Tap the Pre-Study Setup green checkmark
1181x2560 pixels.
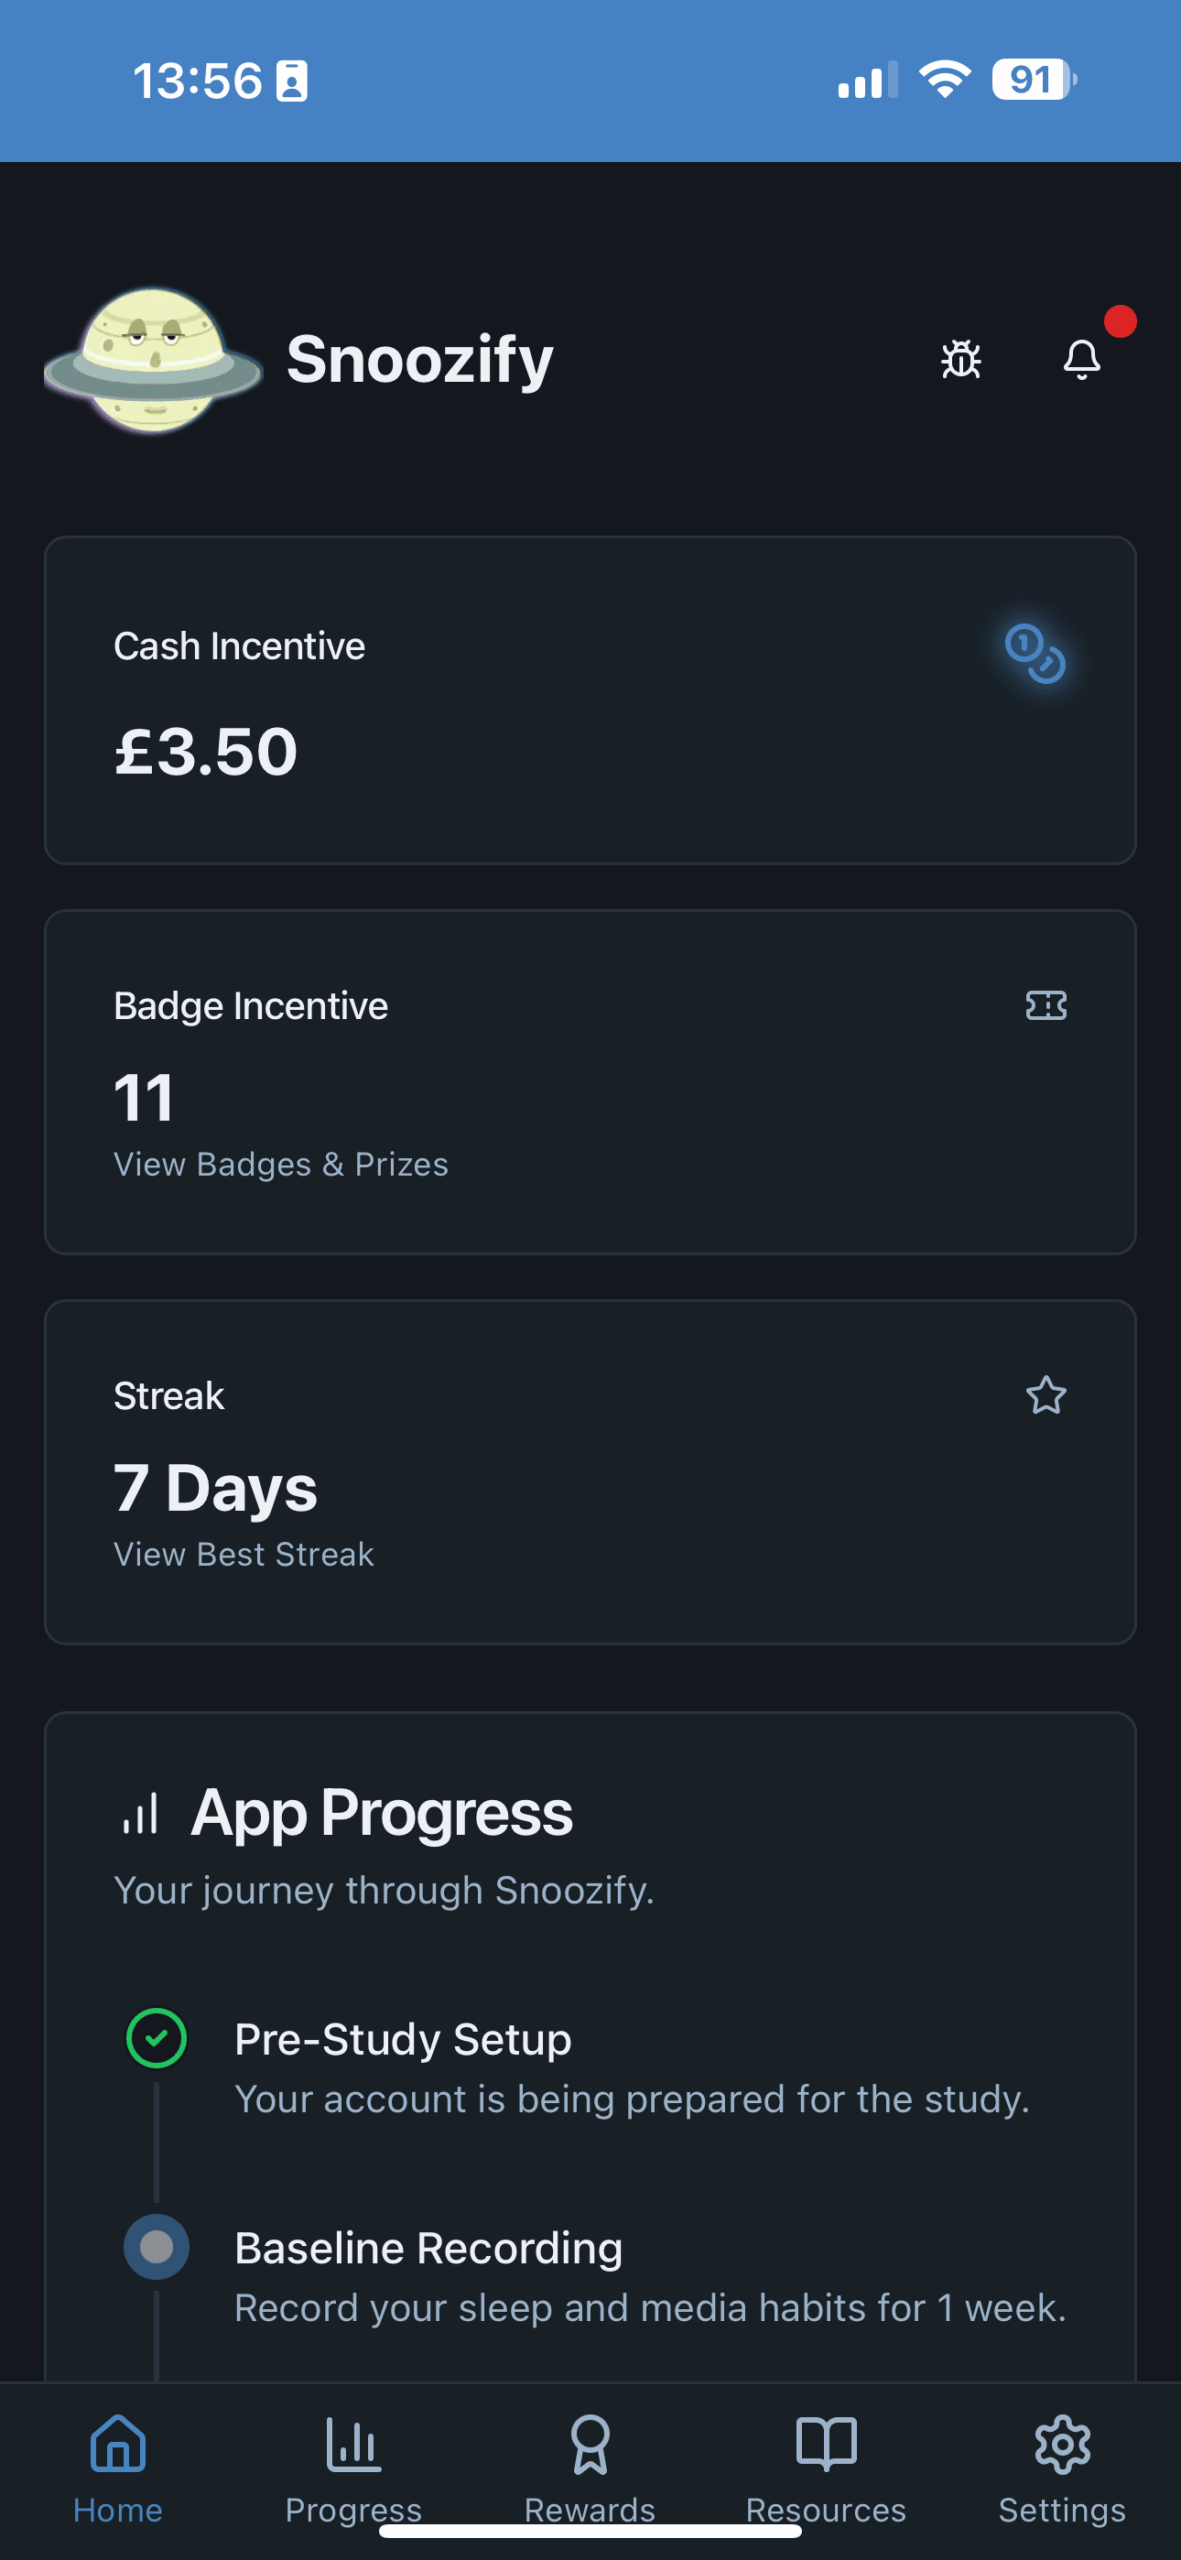pos(156,2038)
